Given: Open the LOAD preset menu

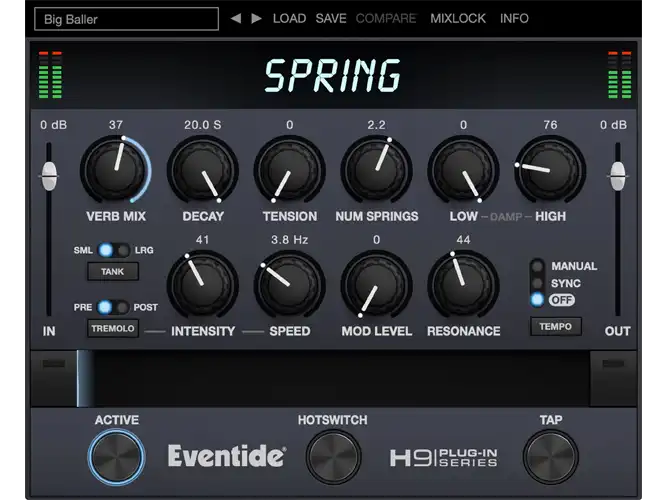Looking at the screenshot, I should pos(289,18).
